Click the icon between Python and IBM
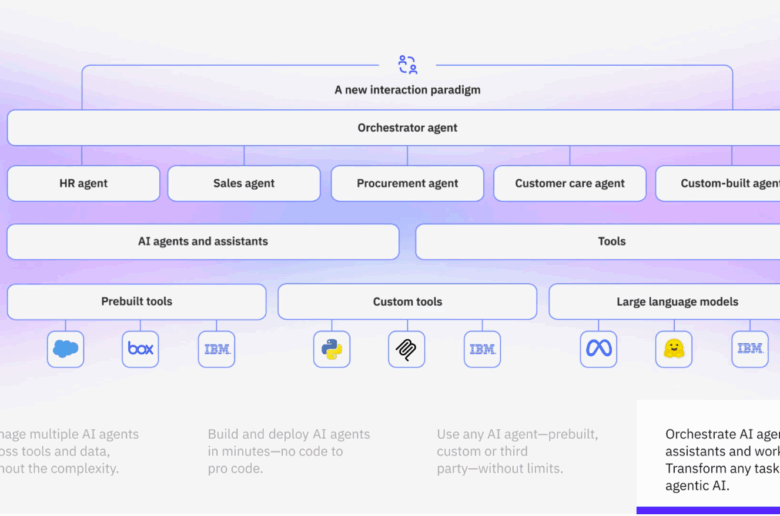This screenshot has width=780, height=516. click(x=407, y=349)
